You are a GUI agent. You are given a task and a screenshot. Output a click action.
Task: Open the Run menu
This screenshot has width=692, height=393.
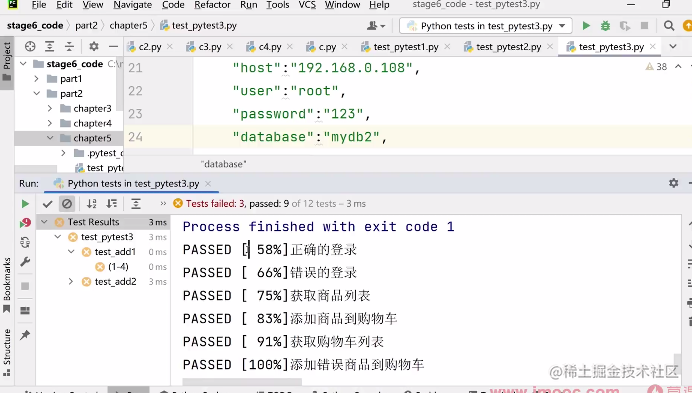tap(248, 5)
